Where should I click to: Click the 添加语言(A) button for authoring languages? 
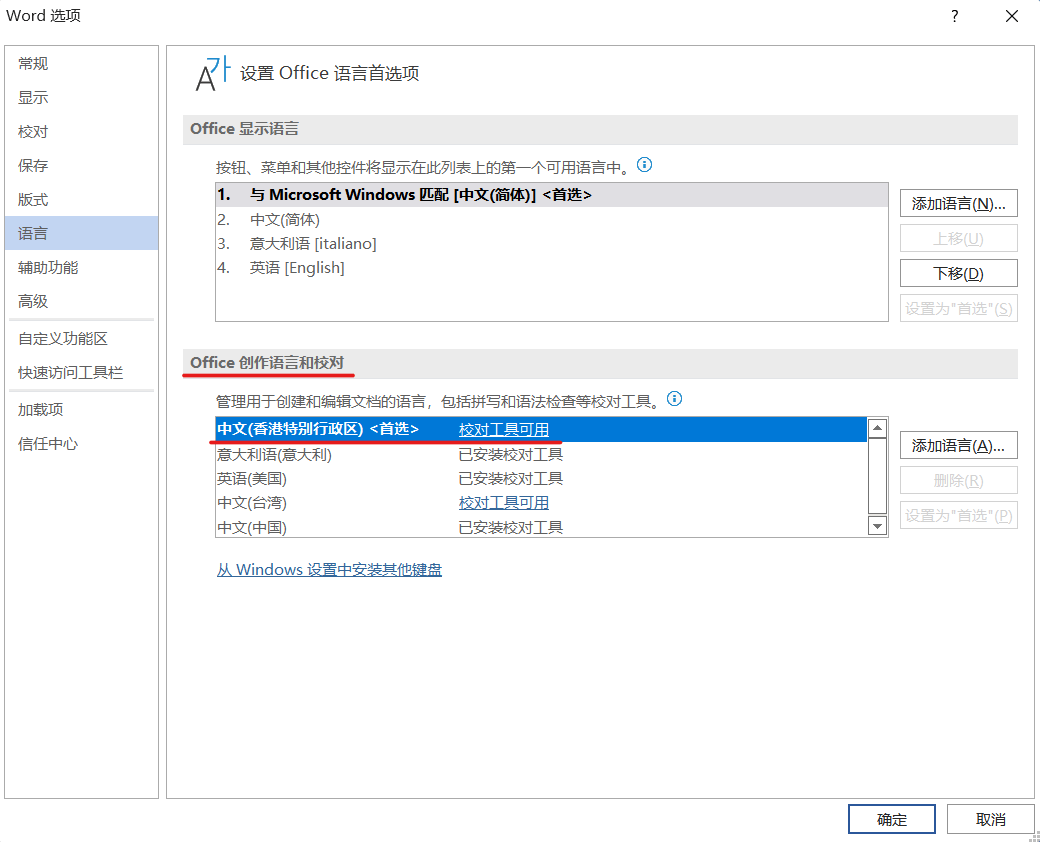958,445
